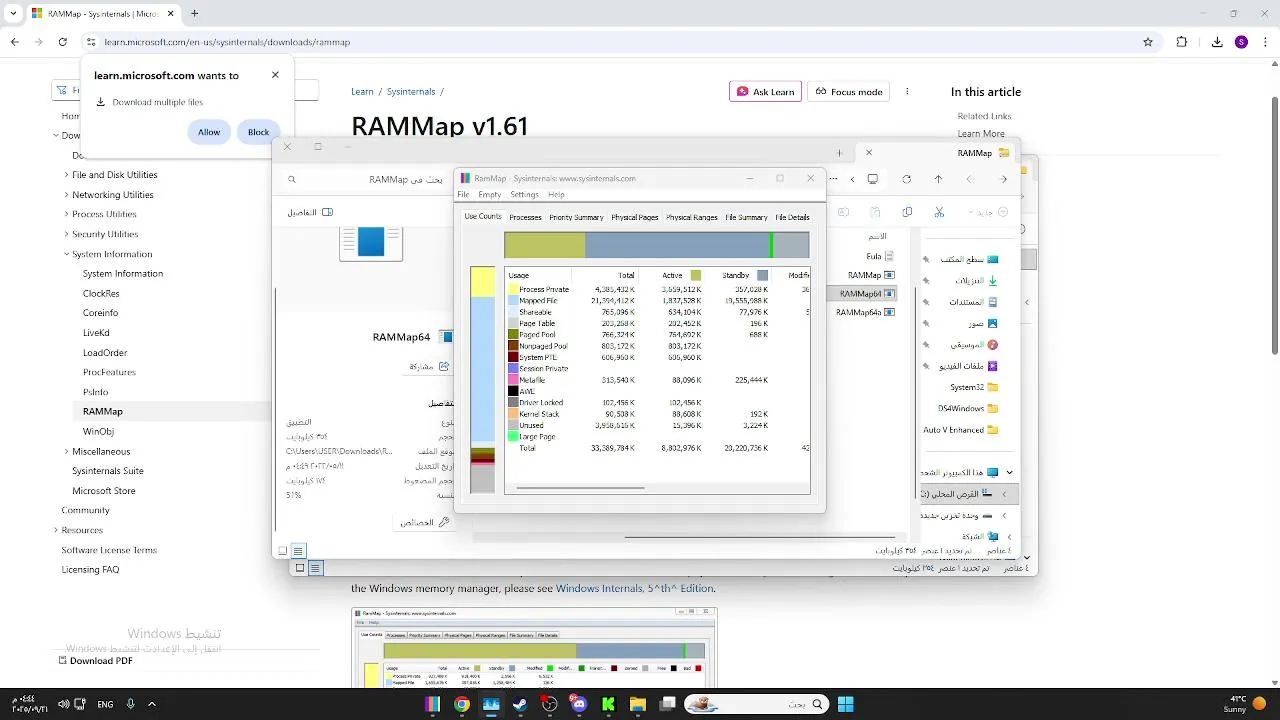
Task: Open the Settings menu in RAMMap
Action: pyautogui.click(x=524, y=195)
